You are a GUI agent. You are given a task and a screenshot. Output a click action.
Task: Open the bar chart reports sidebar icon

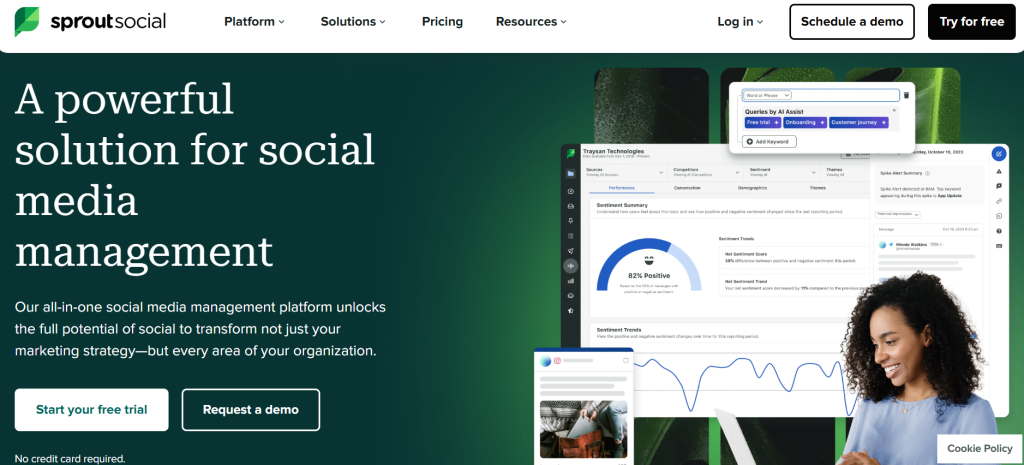pyautogui.click(x=570, y=281)
